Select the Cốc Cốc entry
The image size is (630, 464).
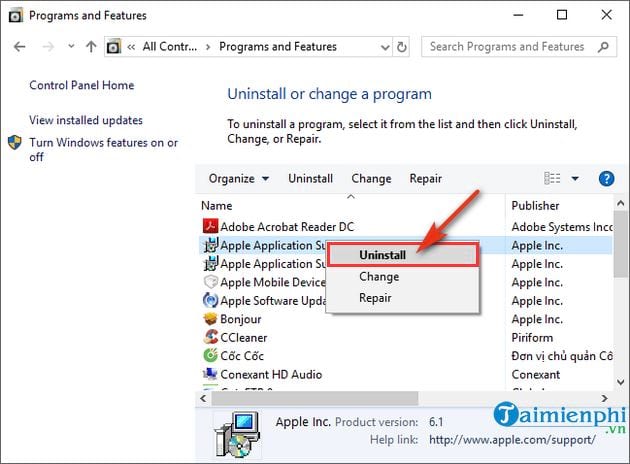tap(242, 356)
